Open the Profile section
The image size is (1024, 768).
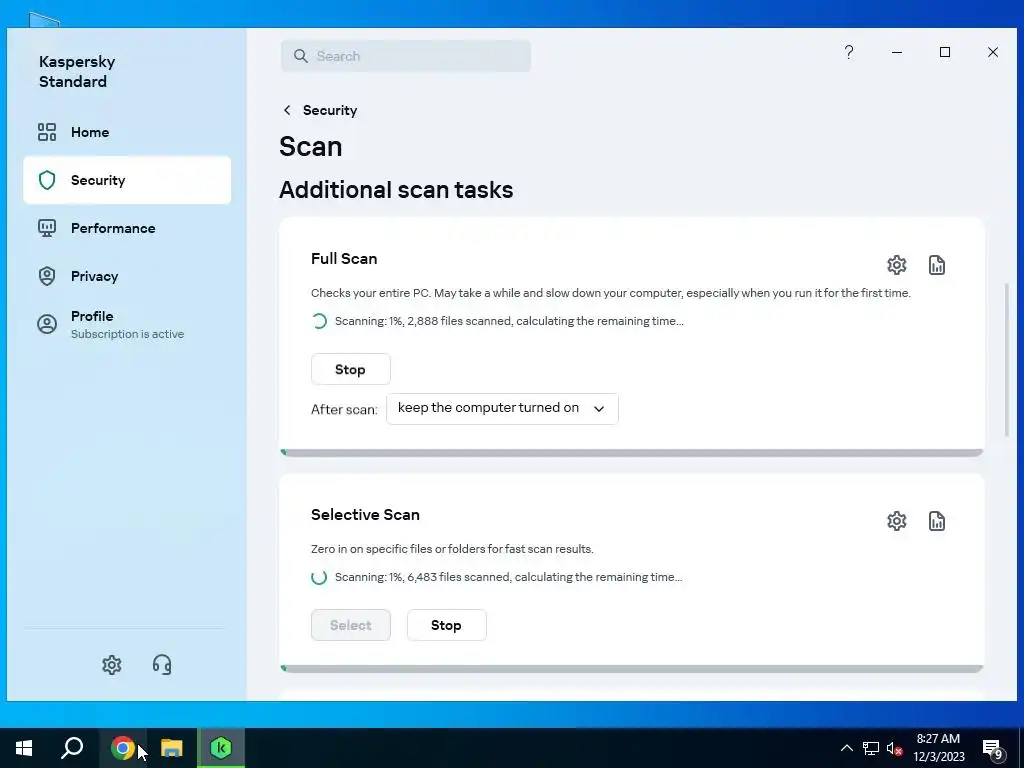click(127, 325)
